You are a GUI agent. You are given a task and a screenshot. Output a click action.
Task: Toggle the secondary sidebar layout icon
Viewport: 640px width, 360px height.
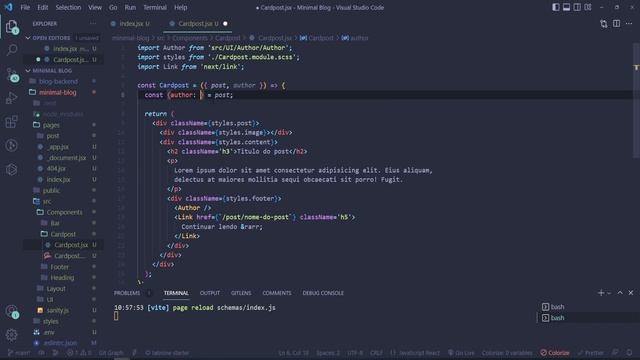point(577,7)
